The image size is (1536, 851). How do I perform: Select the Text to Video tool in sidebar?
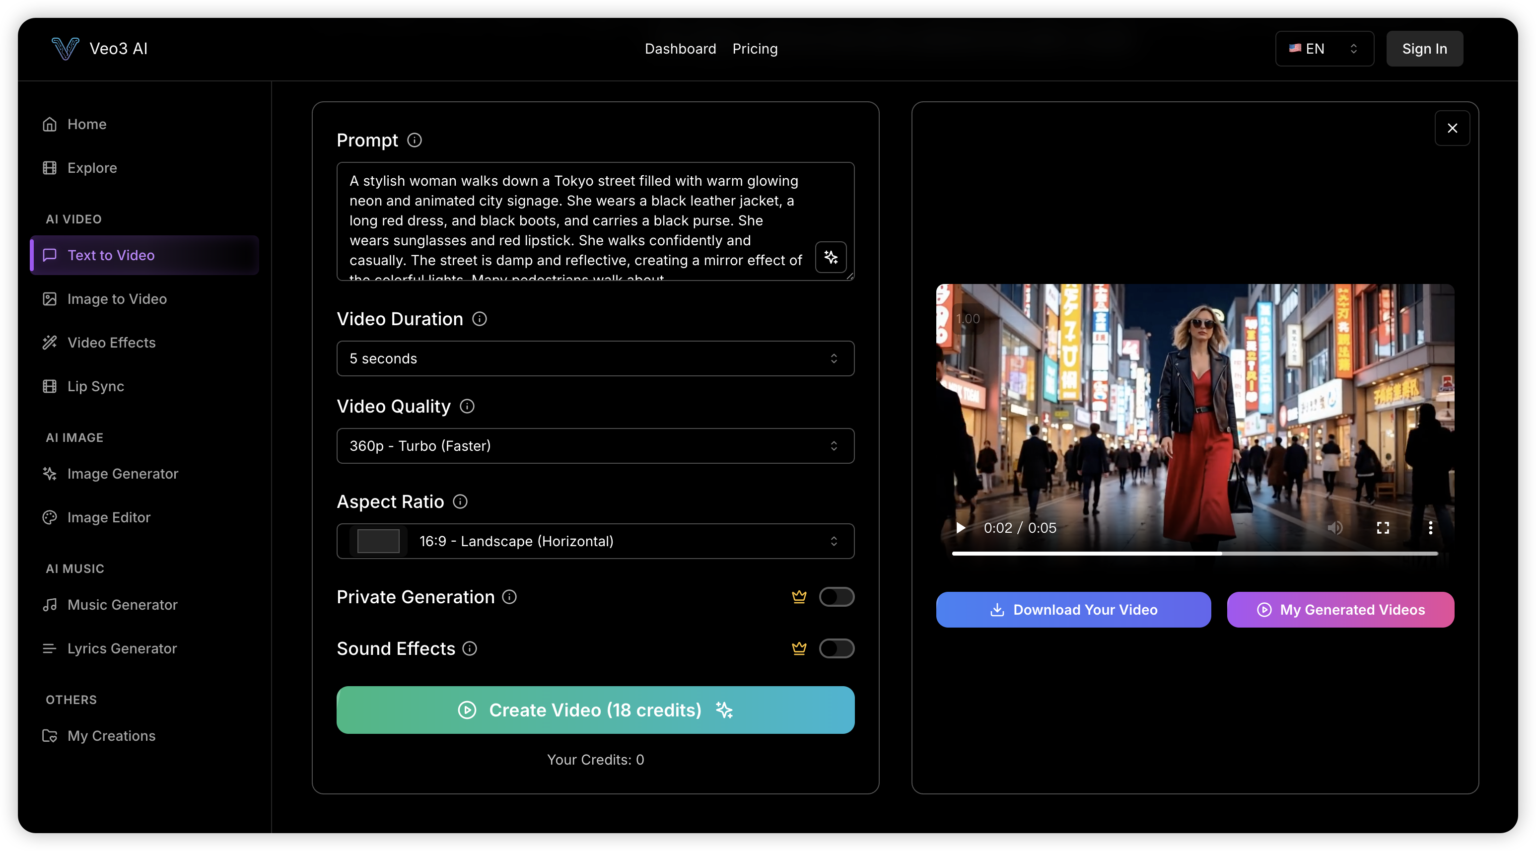coord(112,255)
